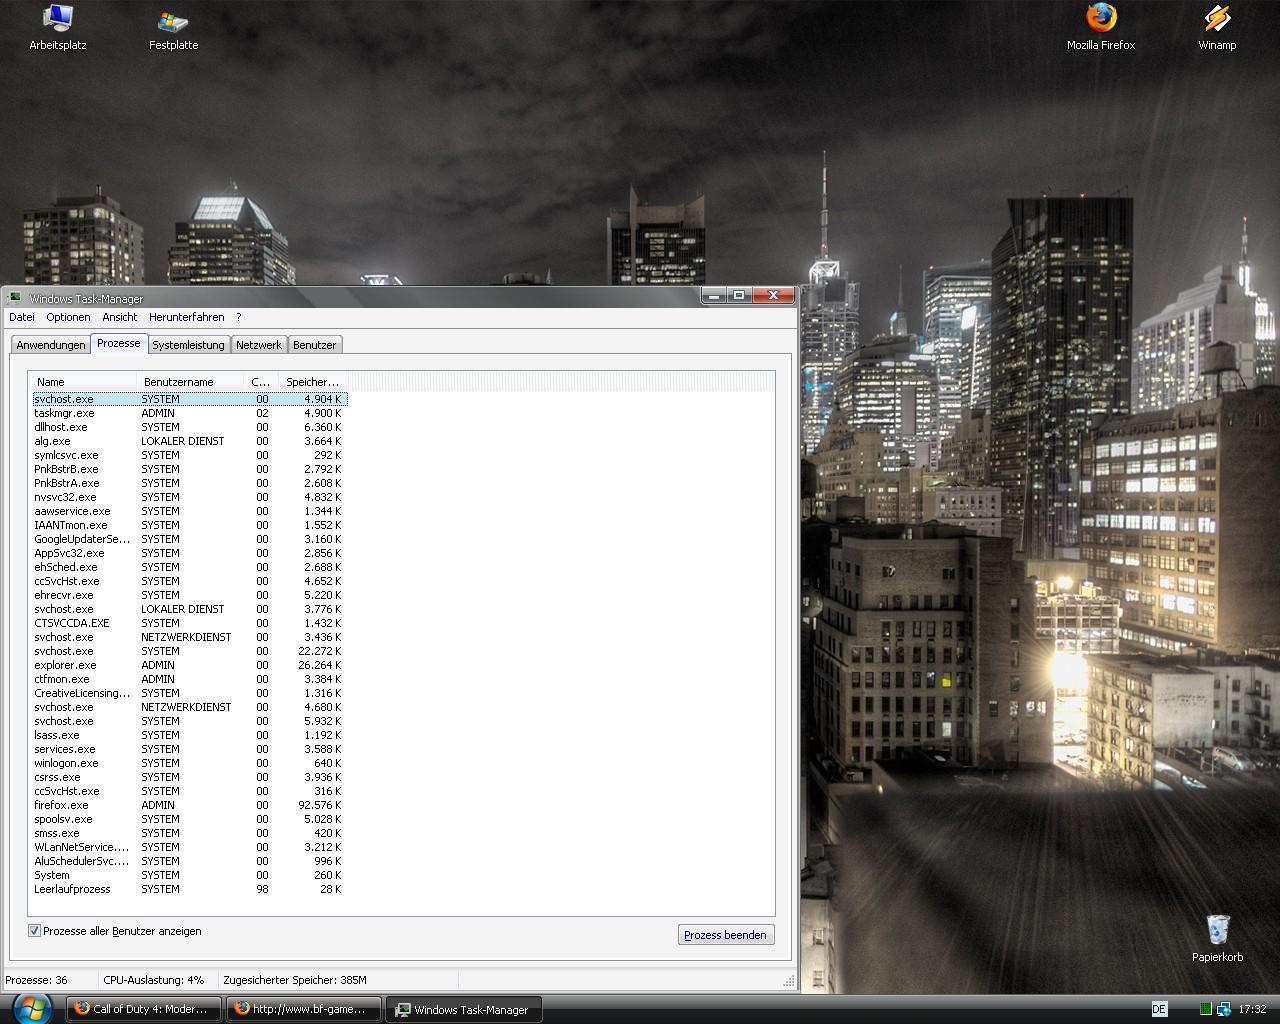Select the smss.exe process row

[x=188, y=833]
